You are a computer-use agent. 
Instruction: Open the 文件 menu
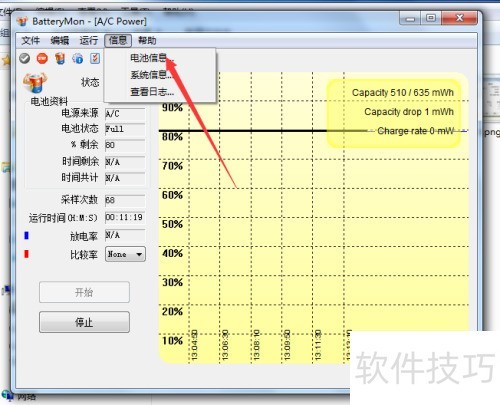click(x=30, y=41)
